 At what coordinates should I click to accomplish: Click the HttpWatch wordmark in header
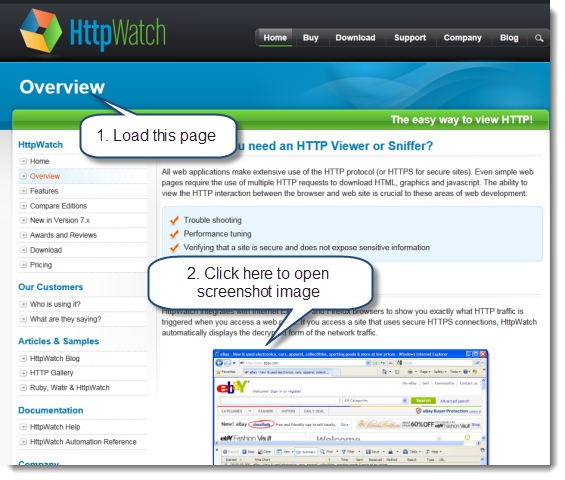[x=118, y=34]
